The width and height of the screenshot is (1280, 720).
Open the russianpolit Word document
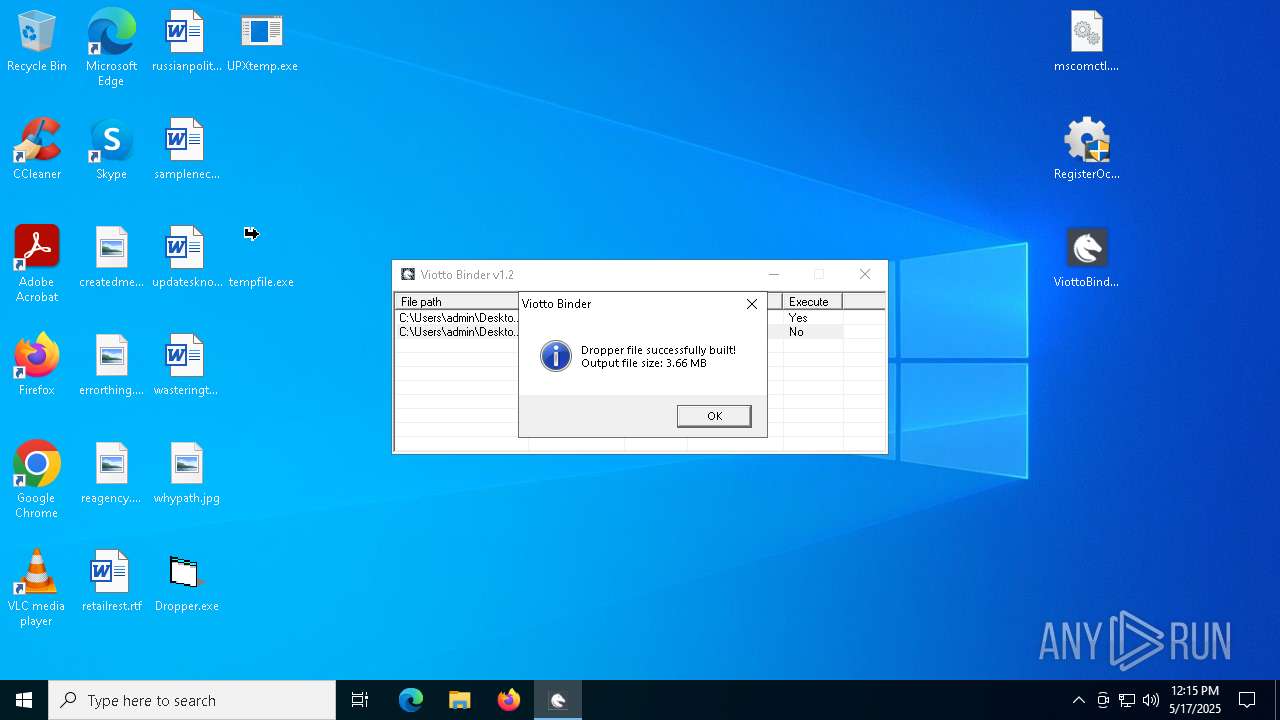tap(186, 42)
